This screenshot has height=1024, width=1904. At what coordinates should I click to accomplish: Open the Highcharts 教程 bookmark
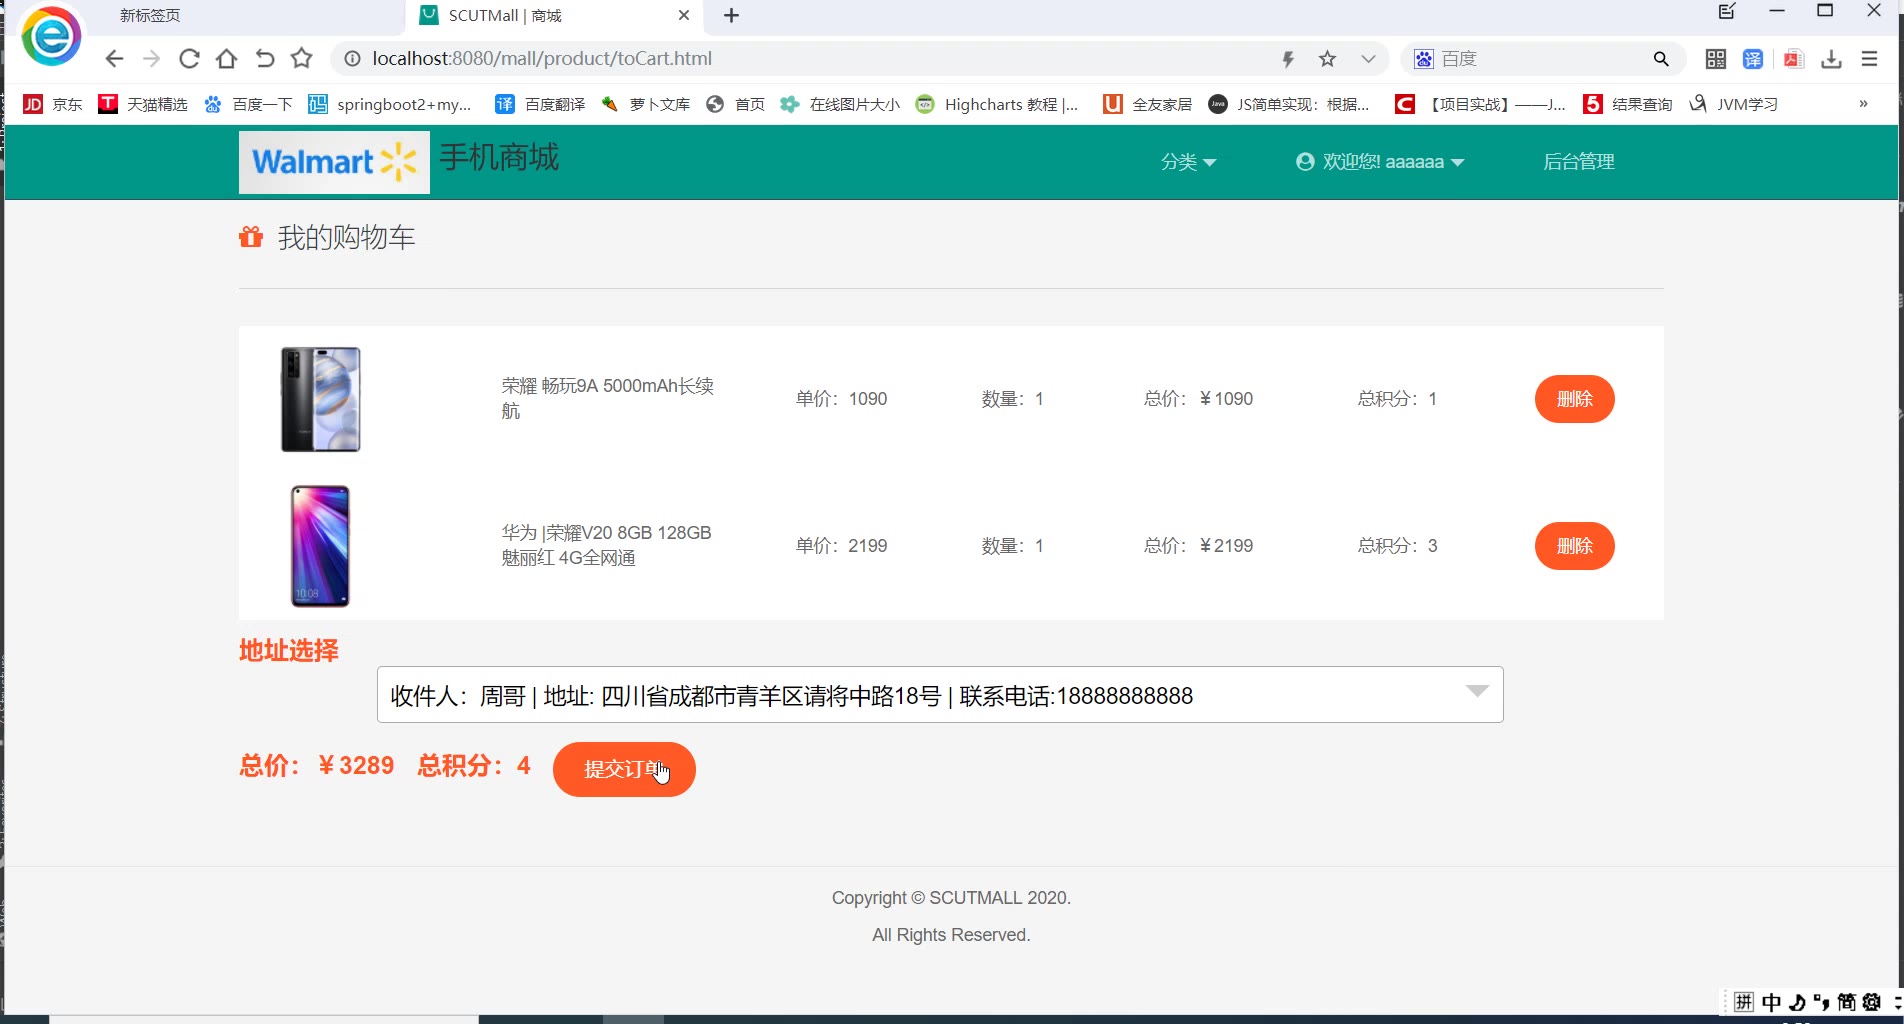(x=997, y=104)
